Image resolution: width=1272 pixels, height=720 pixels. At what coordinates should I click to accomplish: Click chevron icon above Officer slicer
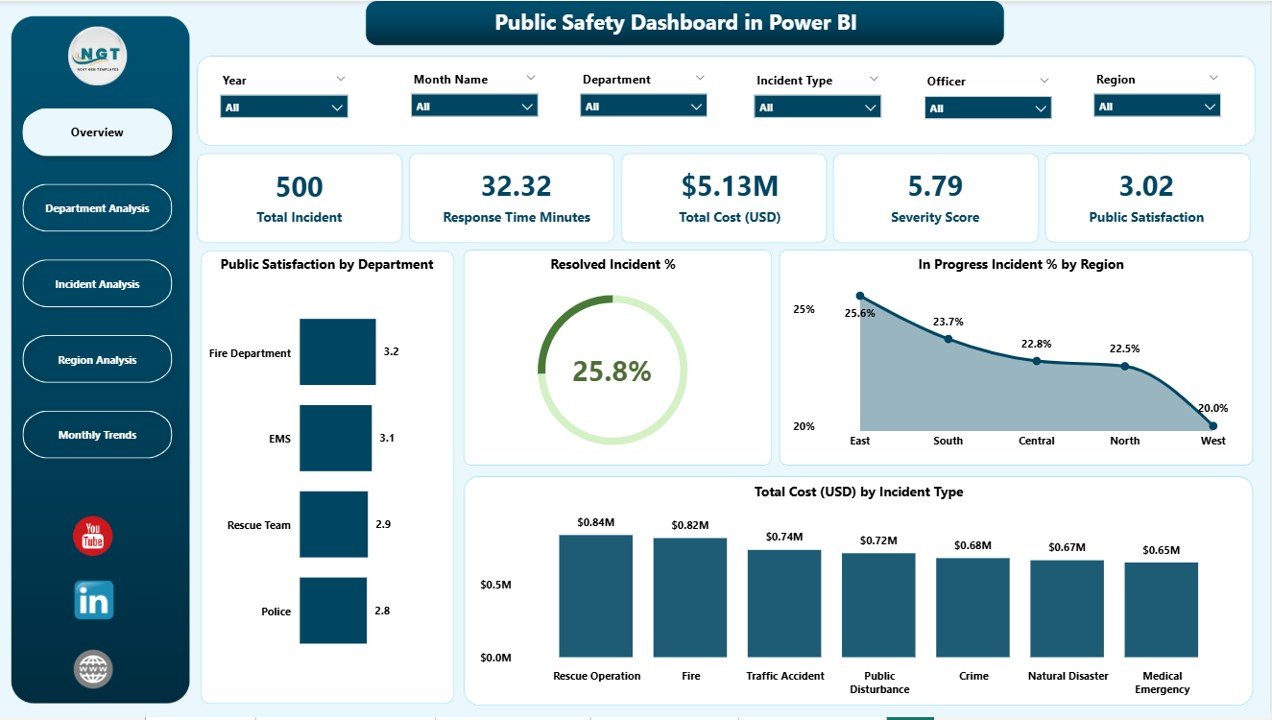pyautogui.click(x=1044, y=80)
